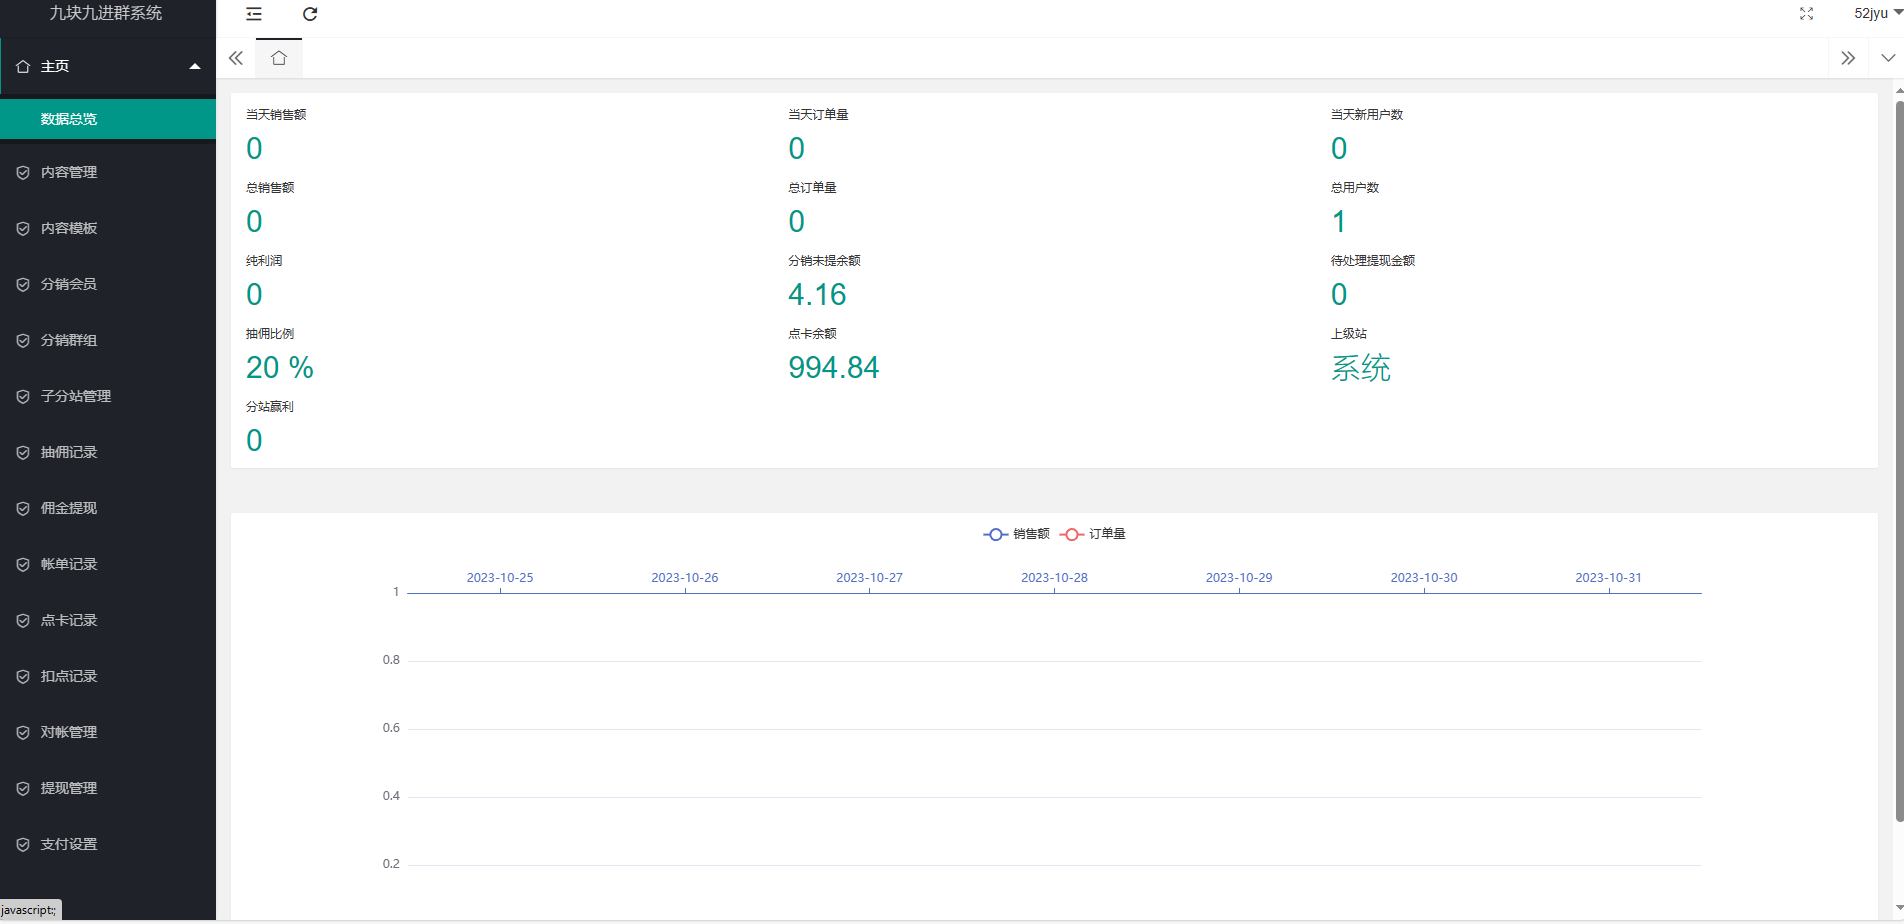
Task: Open 佣金提现 page from sidebar
Action: 69,508
